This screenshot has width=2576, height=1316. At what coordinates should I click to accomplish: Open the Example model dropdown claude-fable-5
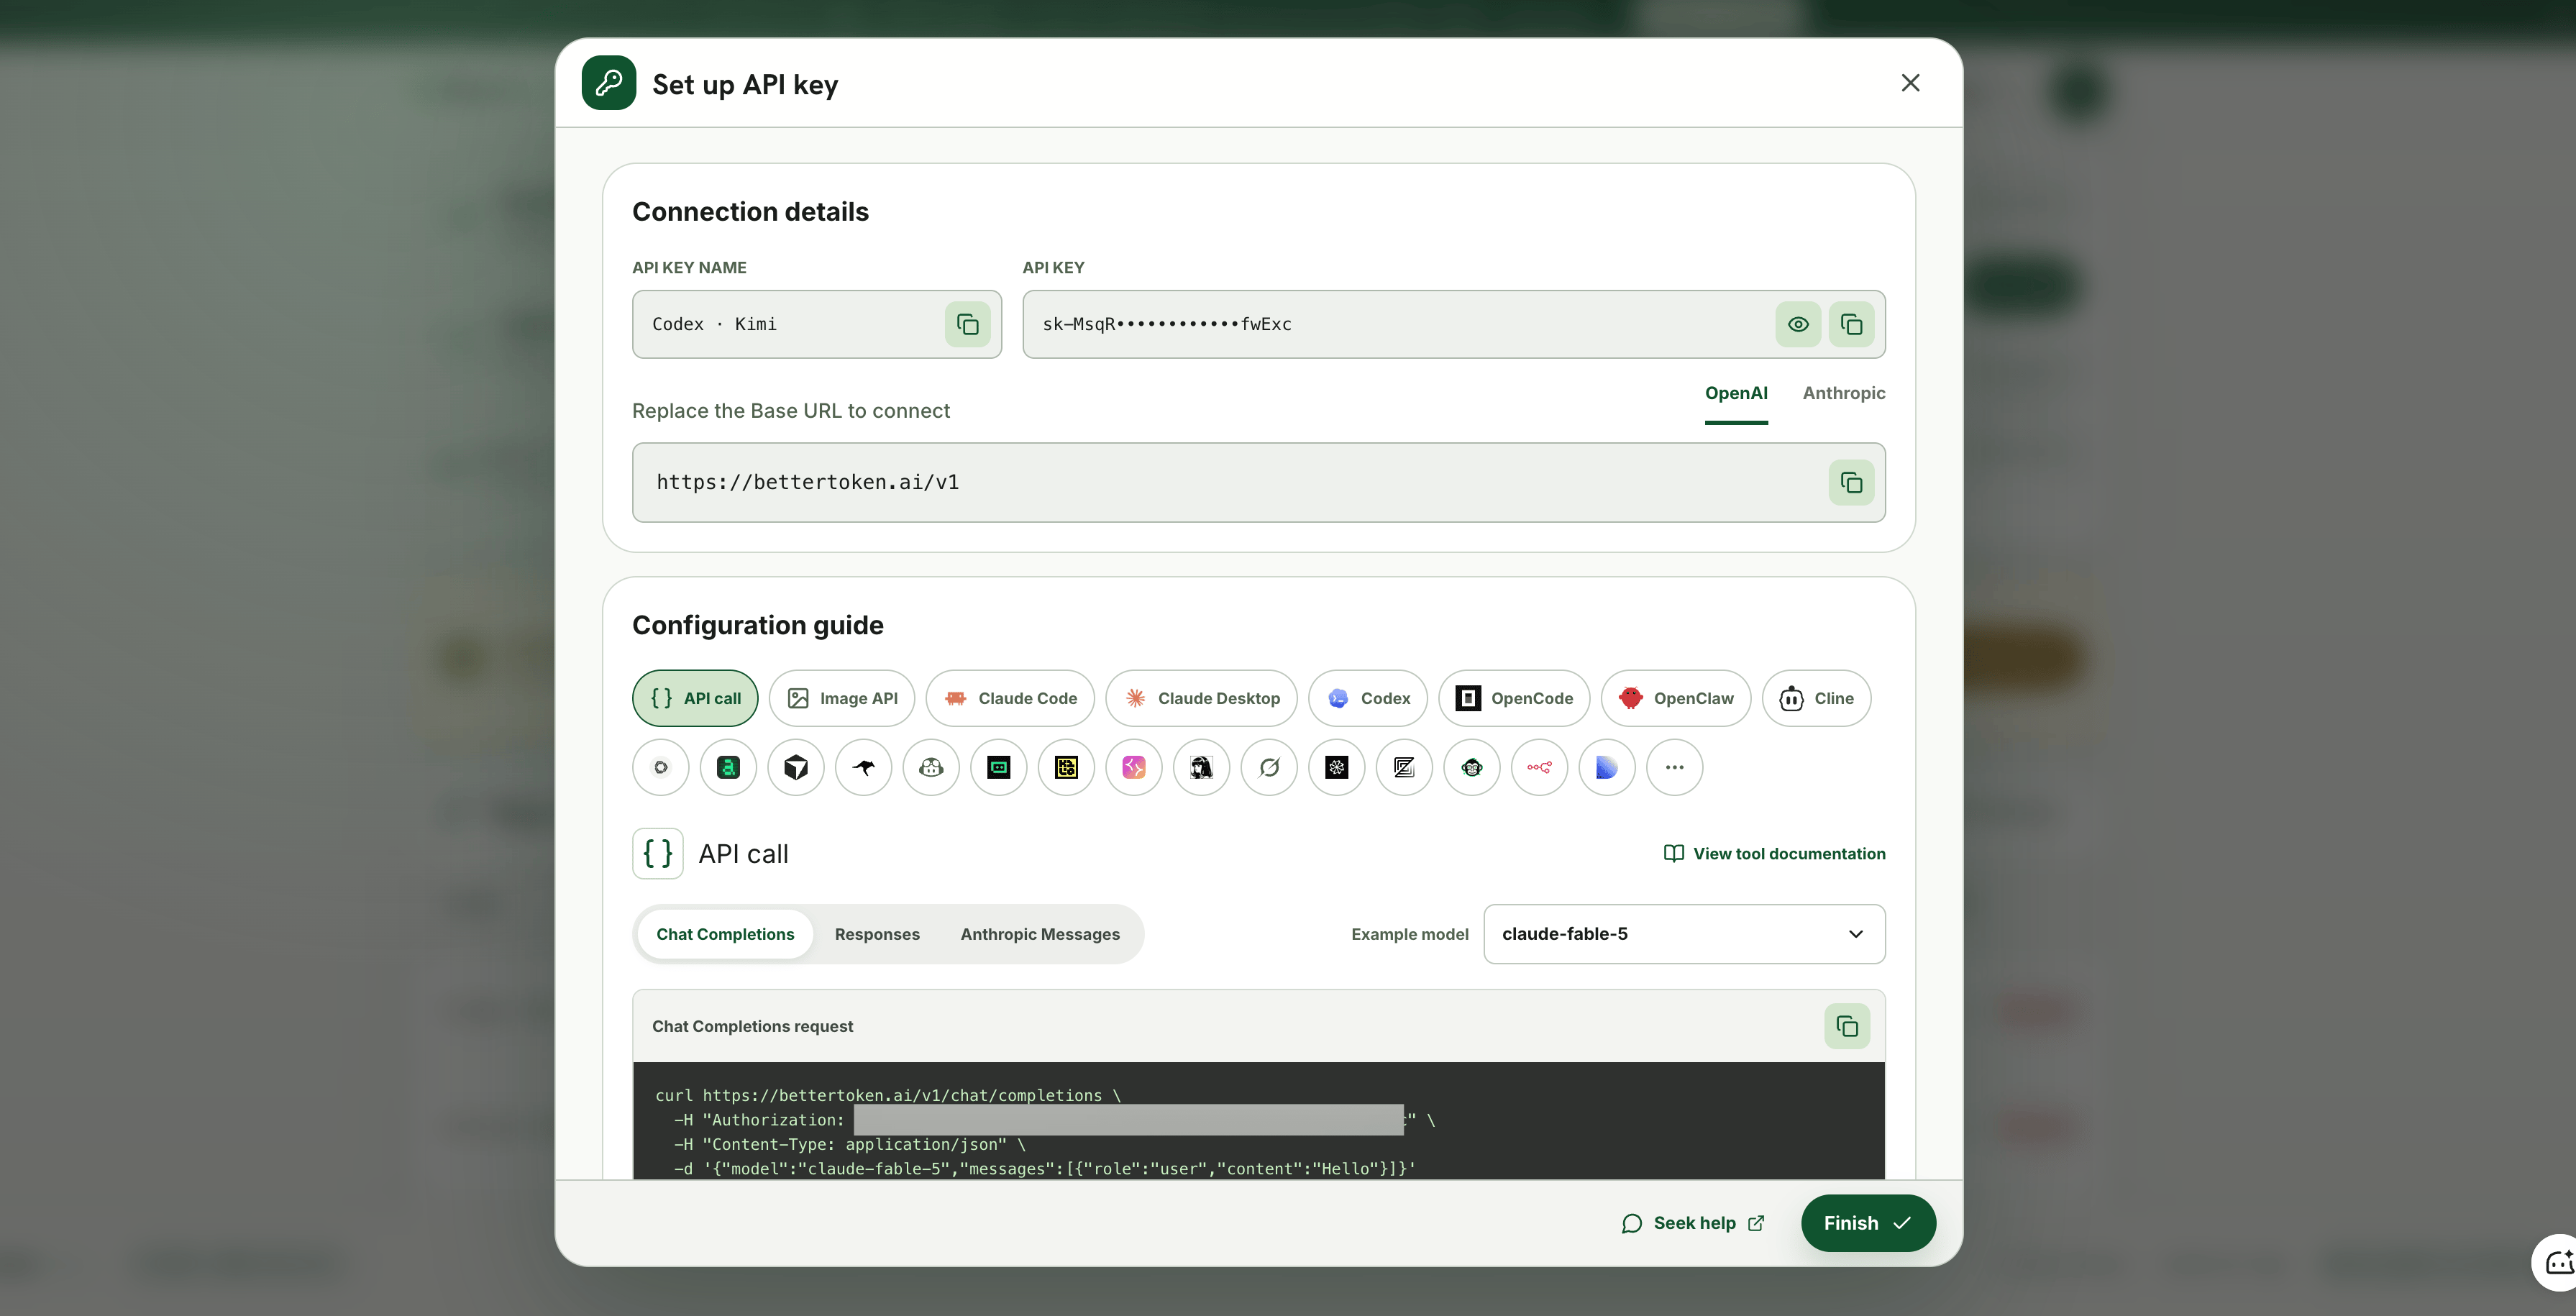point(1684,934)
